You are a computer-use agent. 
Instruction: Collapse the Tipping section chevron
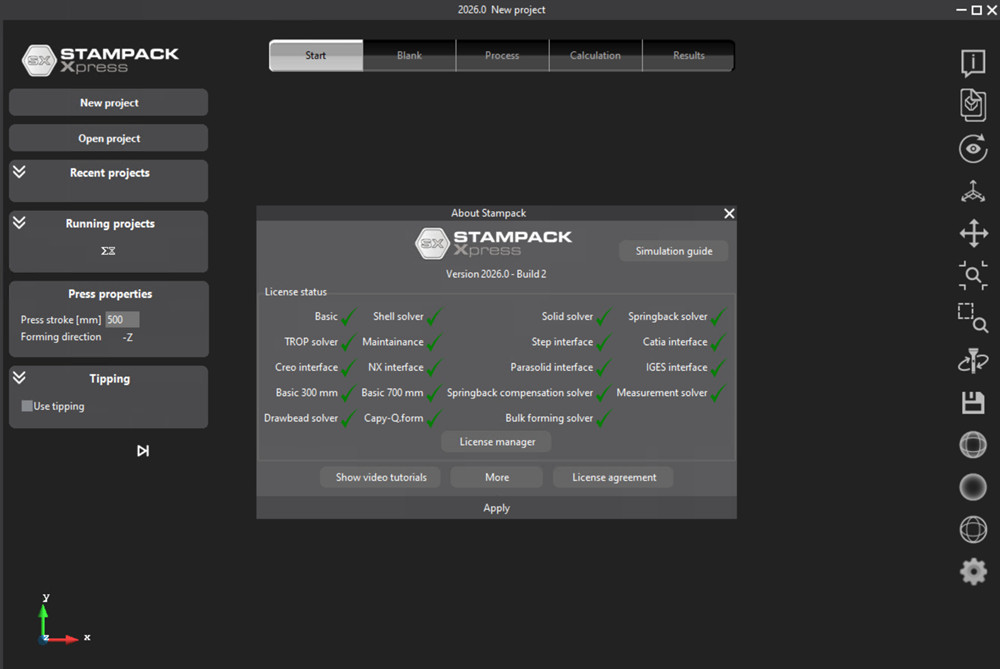click(x=19, y=377)
